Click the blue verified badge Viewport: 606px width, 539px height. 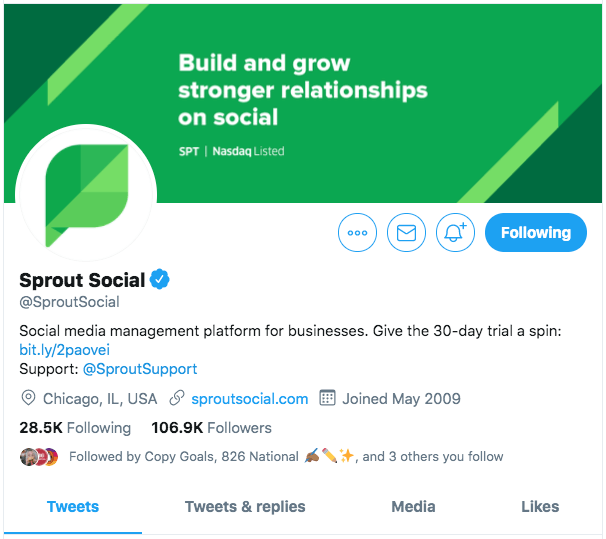160,279
